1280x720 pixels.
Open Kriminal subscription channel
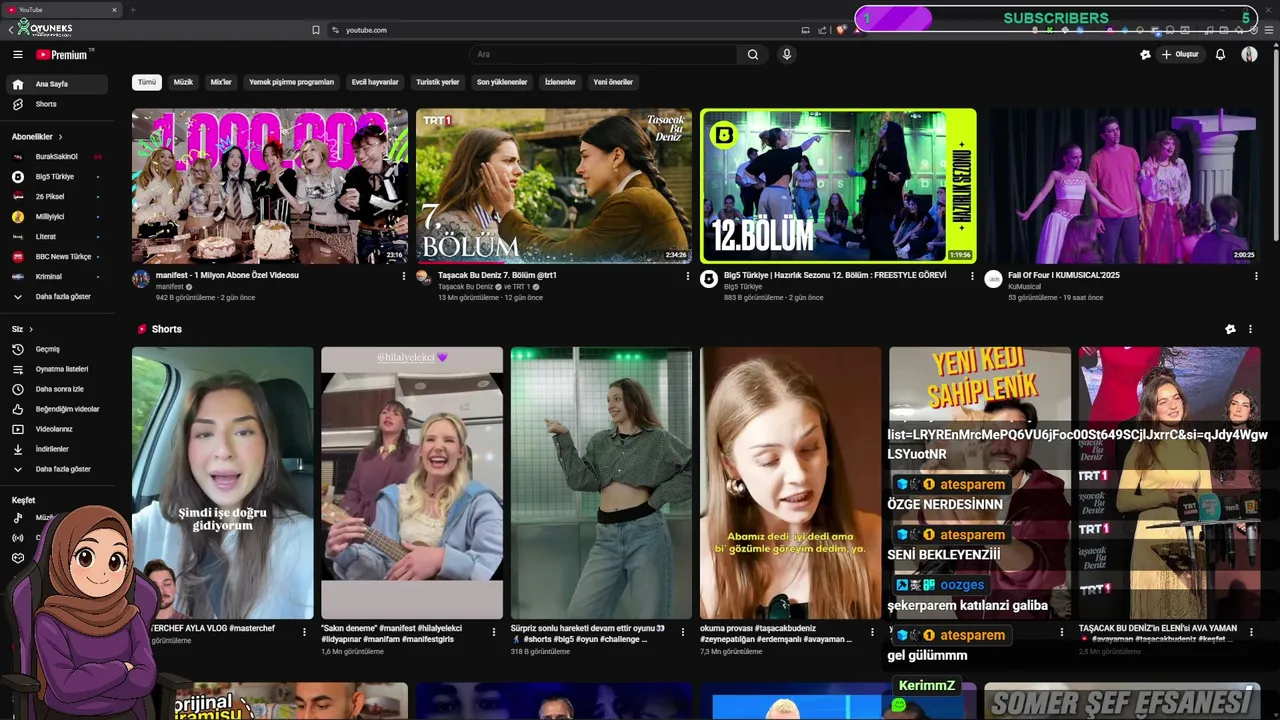[56, 277]
